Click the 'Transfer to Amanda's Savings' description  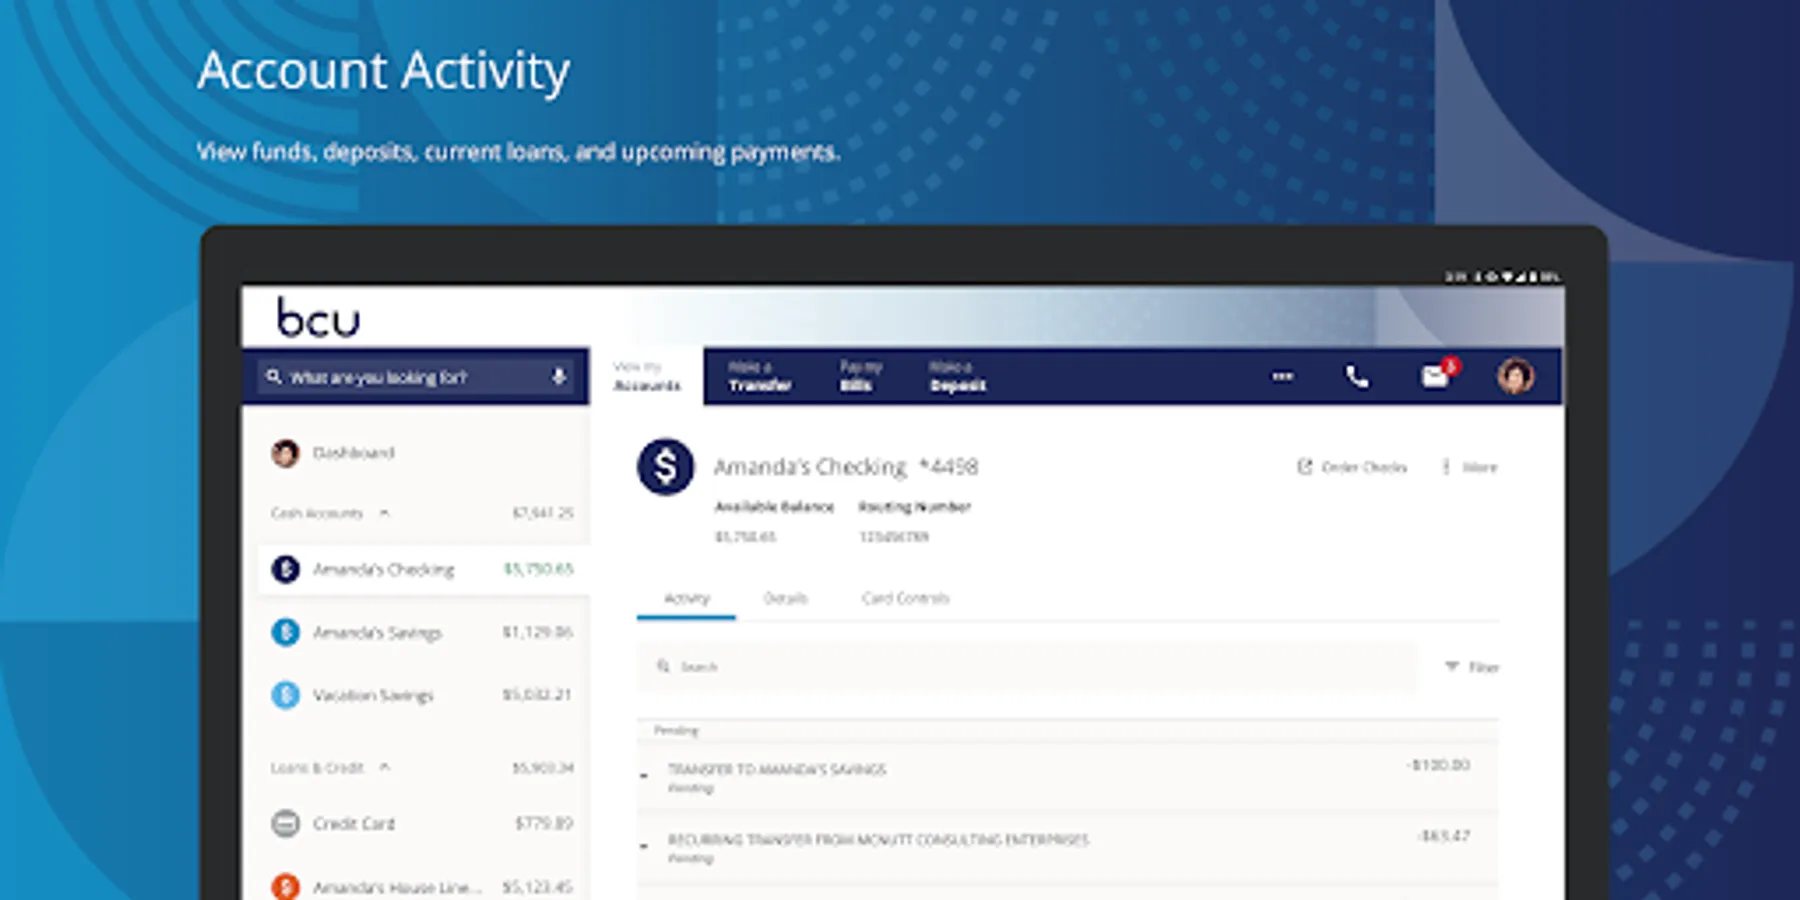click(777, 770)
